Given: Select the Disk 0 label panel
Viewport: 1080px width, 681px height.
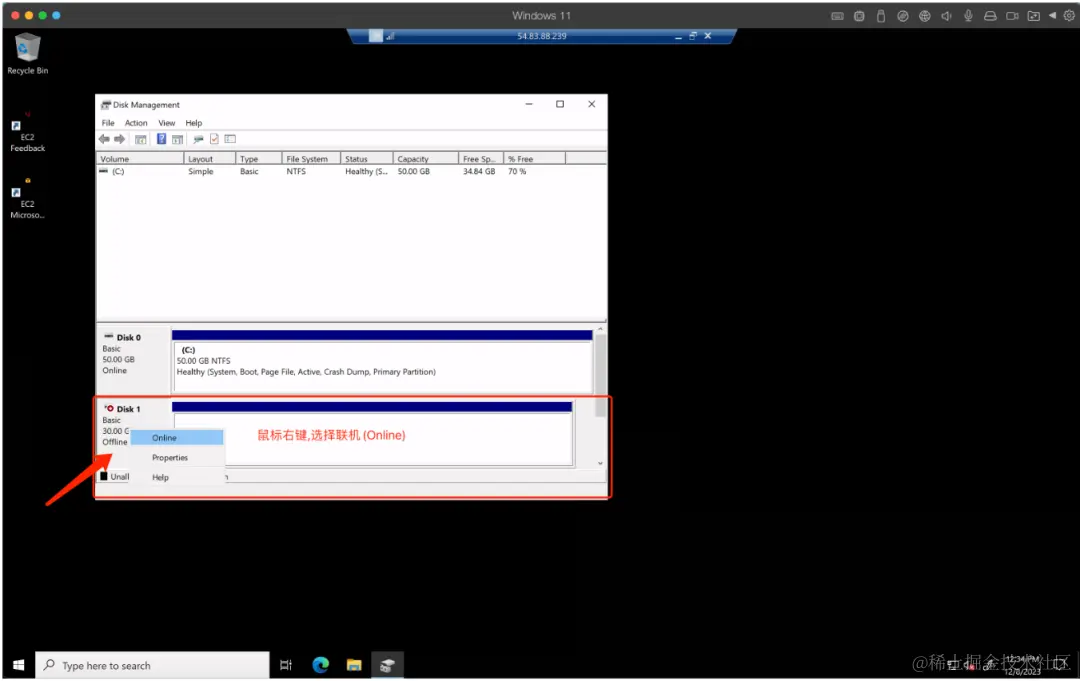Looking at the screenshot, I should pyautogui.click(x=134, y=359).
